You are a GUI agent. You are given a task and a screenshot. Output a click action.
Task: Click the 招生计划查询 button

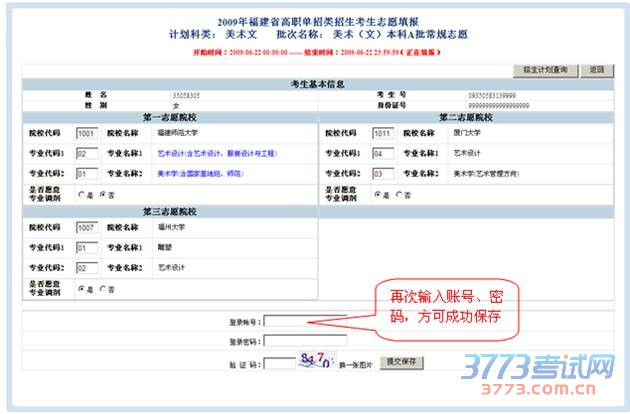[547, 70]
